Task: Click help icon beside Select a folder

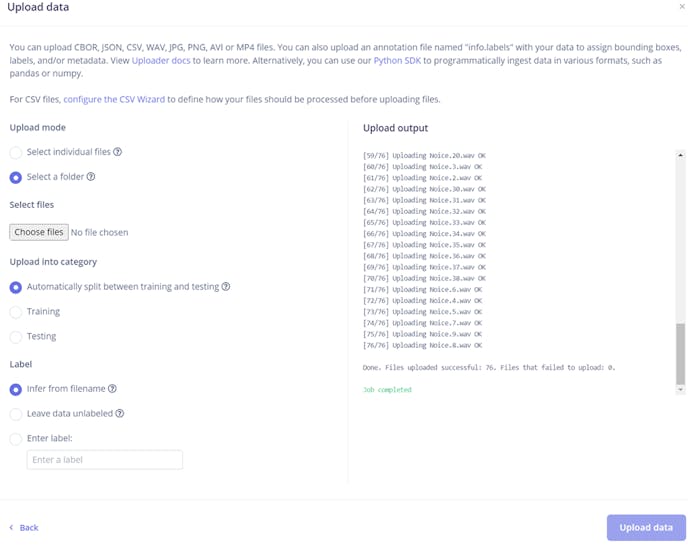Action: pyautogui.click(x=91, y=177)
